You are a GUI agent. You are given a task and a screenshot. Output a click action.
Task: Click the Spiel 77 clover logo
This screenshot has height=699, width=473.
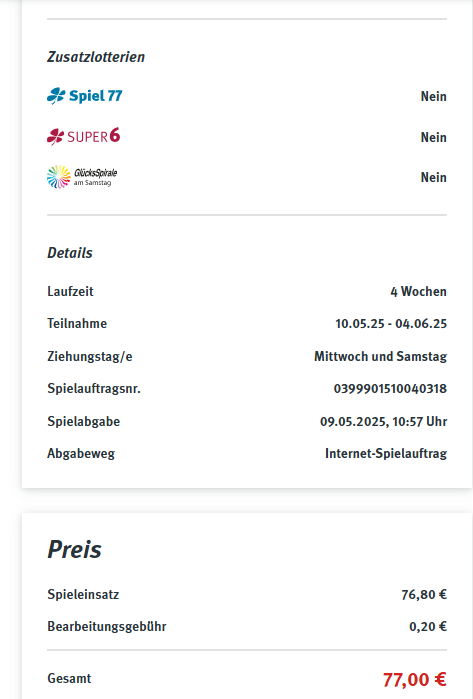point(84,96)
